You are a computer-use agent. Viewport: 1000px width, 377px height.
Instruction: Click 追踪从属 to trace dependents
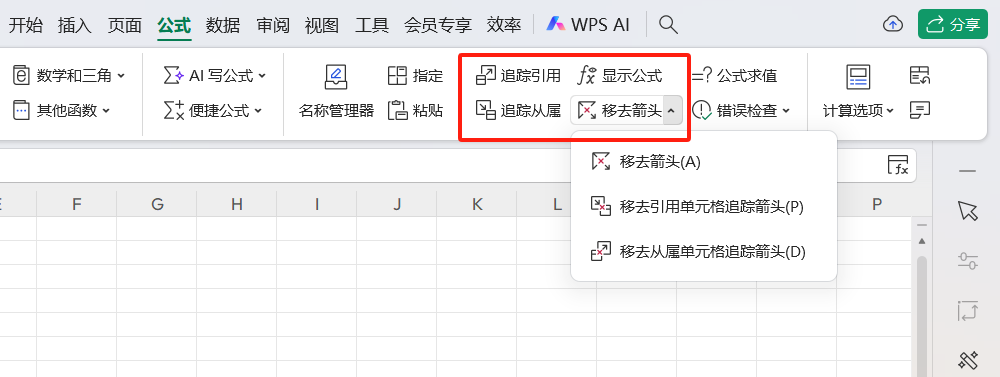point(518,110)
